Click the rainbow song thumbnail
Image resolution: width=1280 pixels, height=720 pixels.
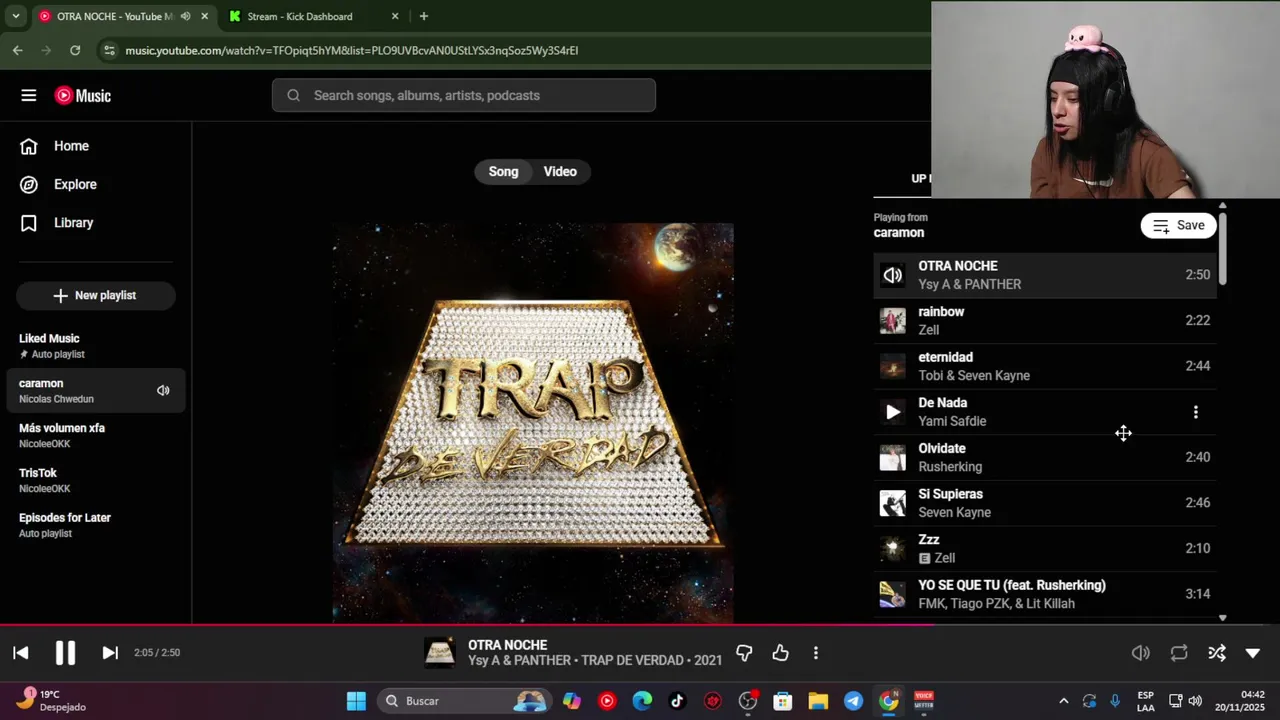tap(893, 320)
